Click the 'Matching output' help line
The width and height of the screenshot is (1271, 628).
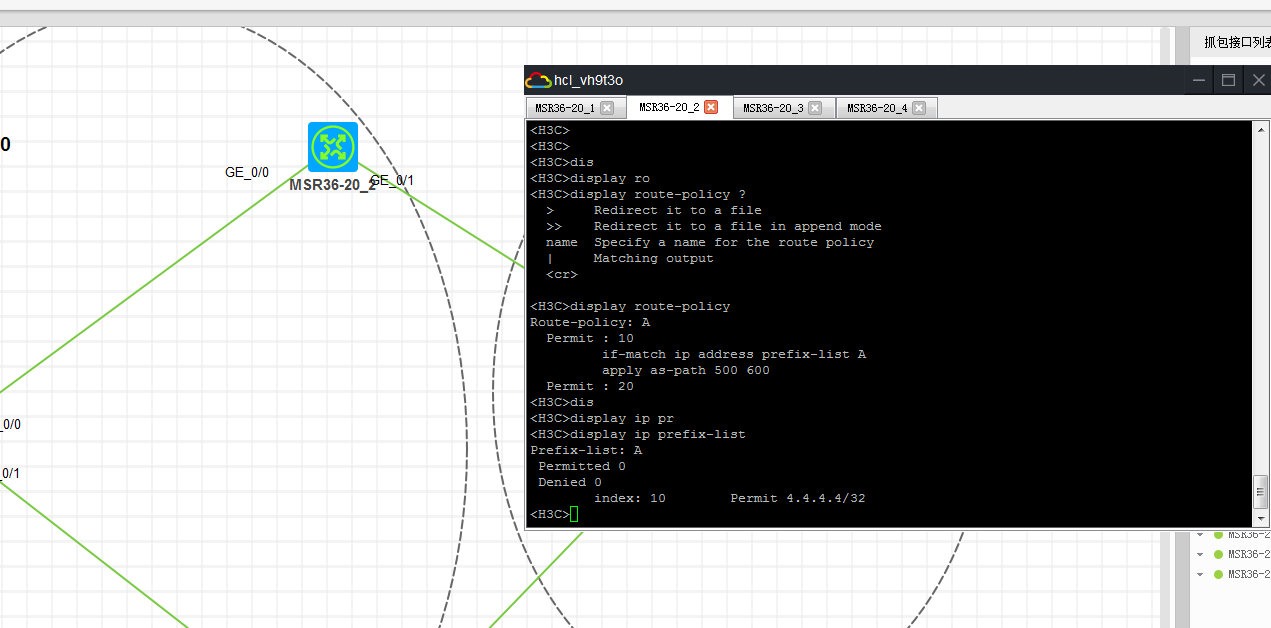(x=653, y=258)
